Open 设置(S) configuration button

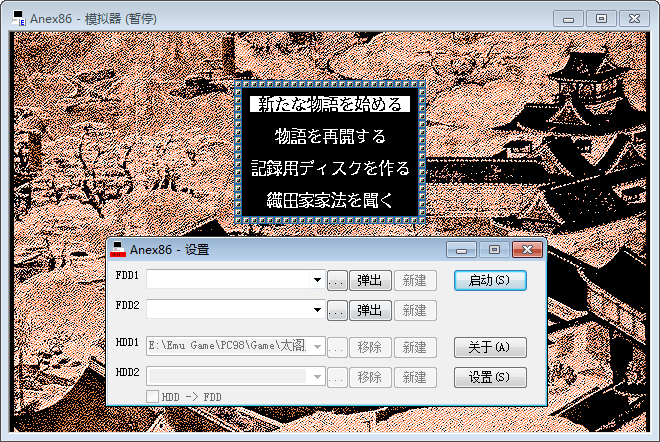click(490, 377)
